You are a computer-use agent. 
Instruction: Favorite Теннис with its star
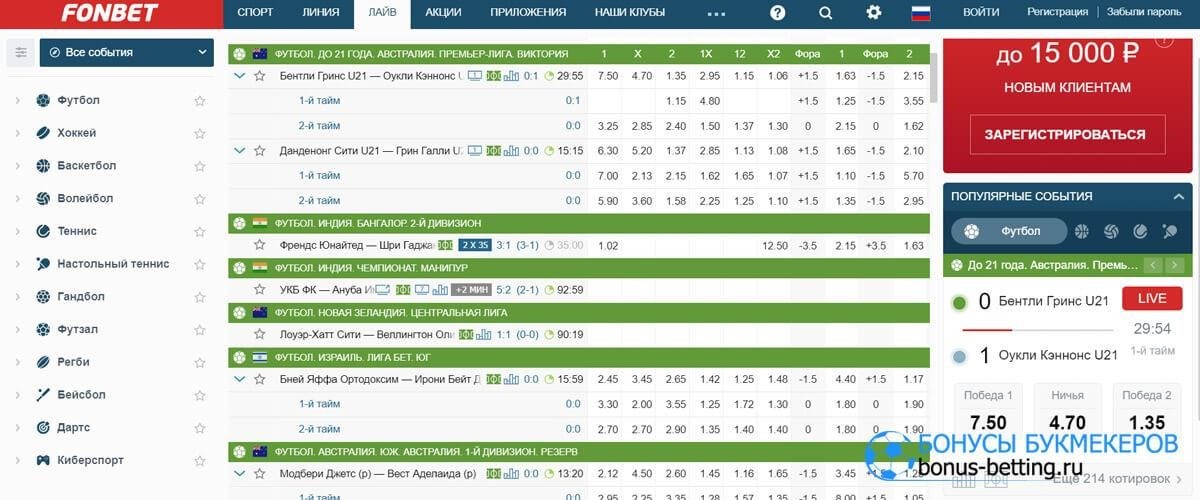200,231
